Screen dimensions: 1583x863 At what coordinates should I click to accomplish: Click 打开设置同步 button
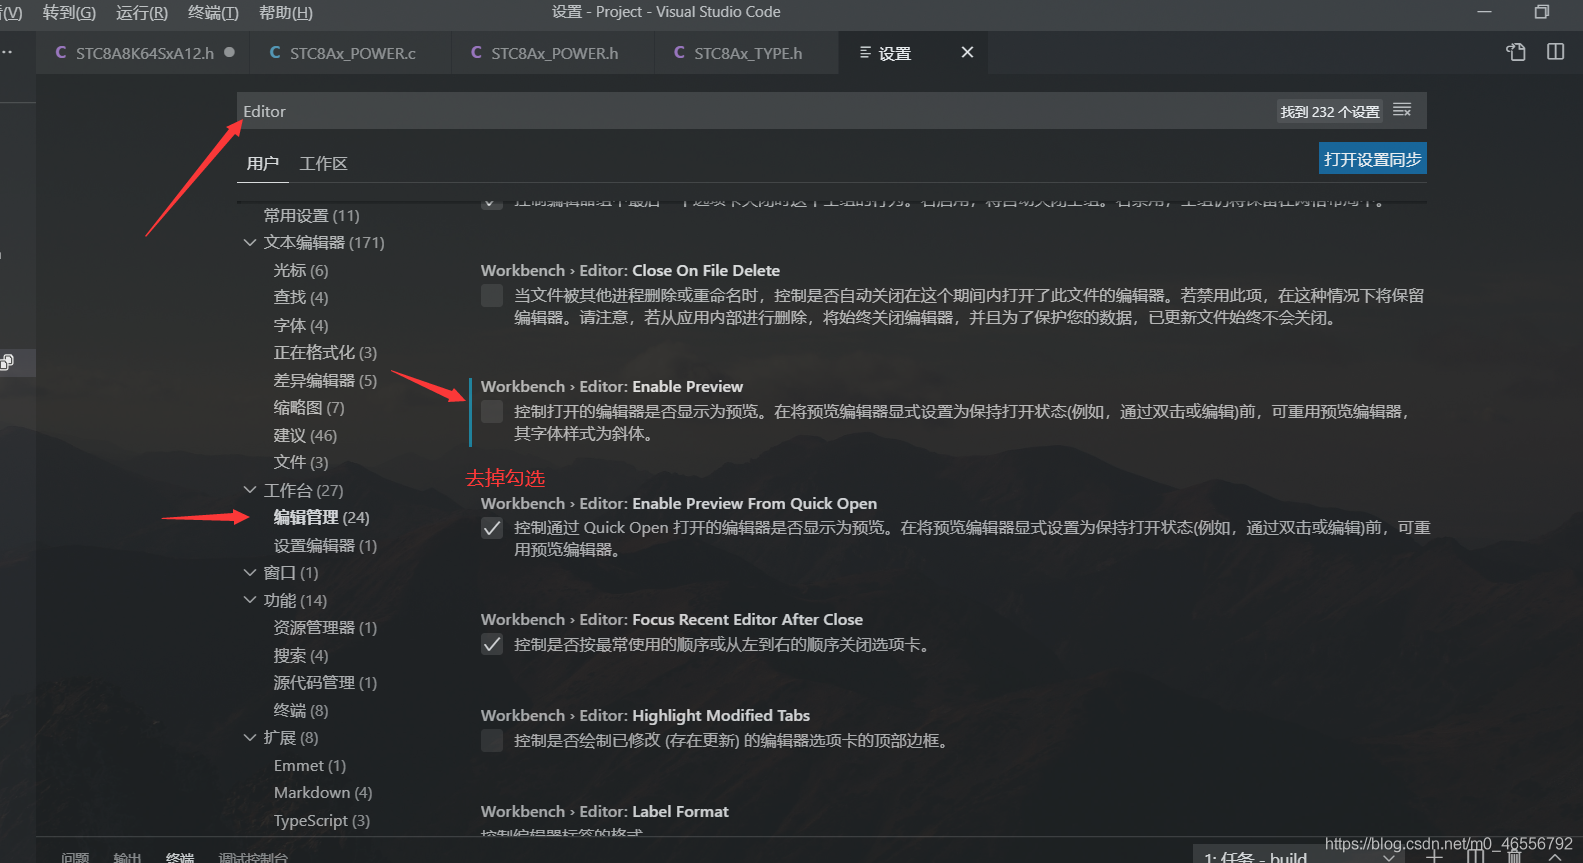(x=1373, y=159)
